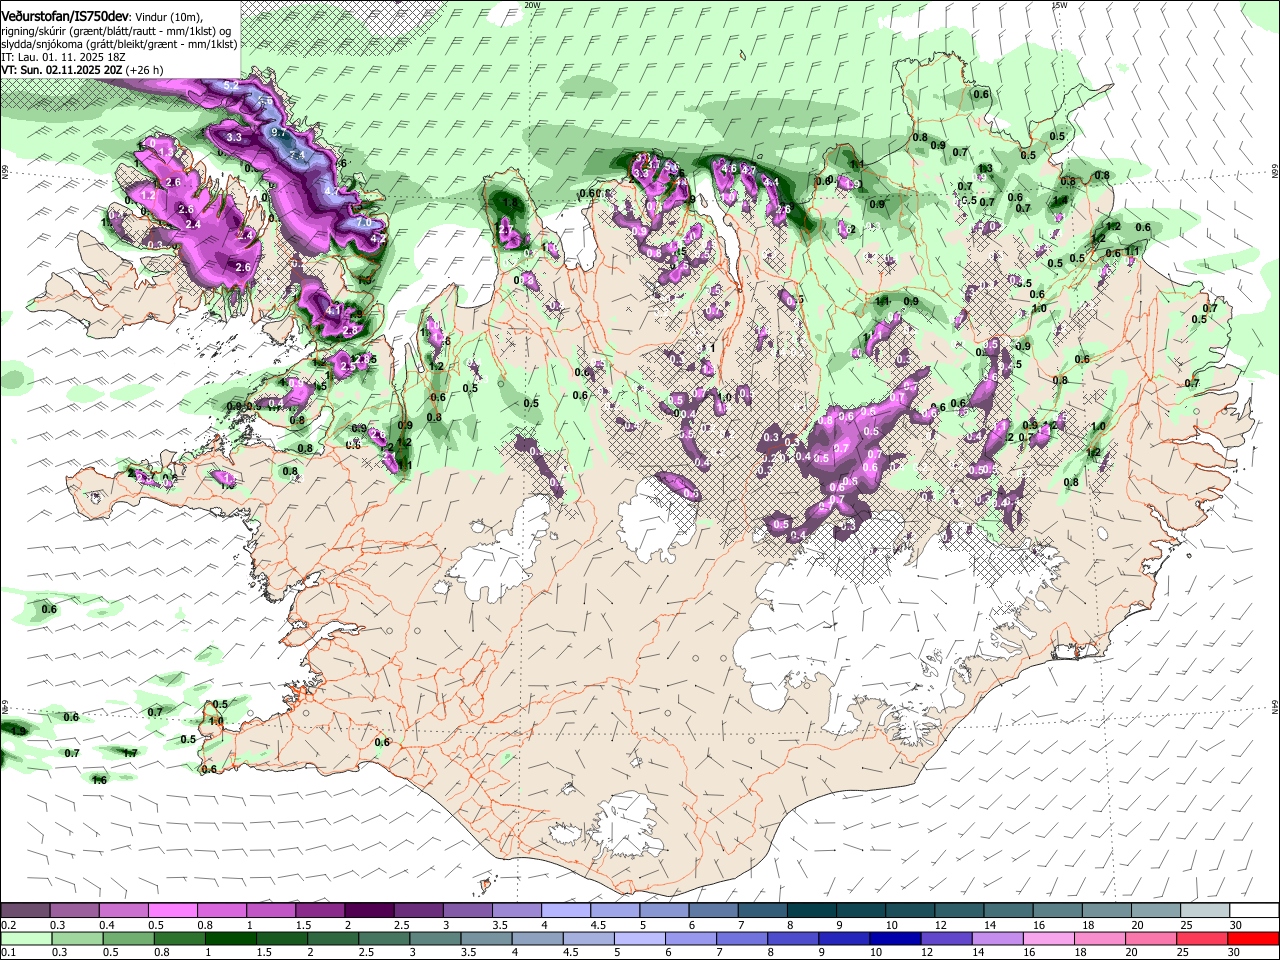1280x960 pixels.
Task: Select the medium green swatch labeled 0.5
Action: pos(127,938)
